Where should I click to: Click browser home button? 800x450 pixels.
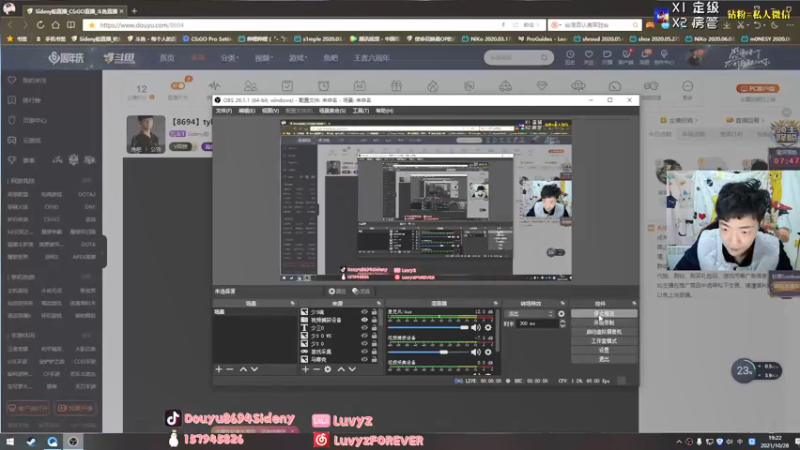(x=56, y=24)
